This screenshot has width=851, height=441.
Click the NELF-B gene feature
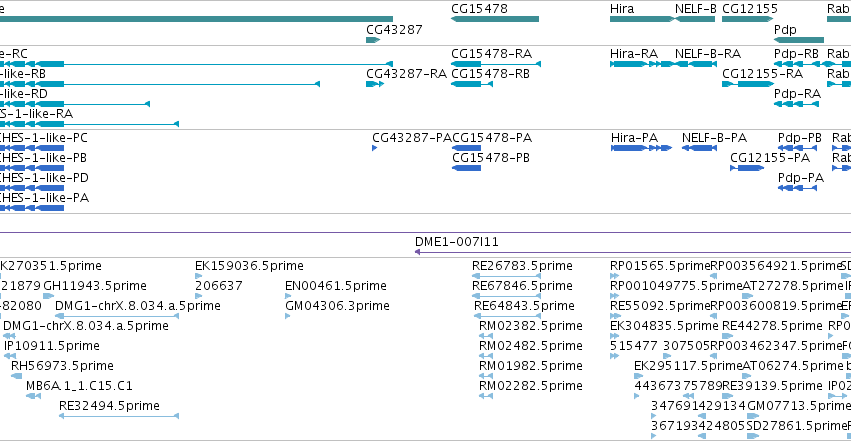pos(695,19)
